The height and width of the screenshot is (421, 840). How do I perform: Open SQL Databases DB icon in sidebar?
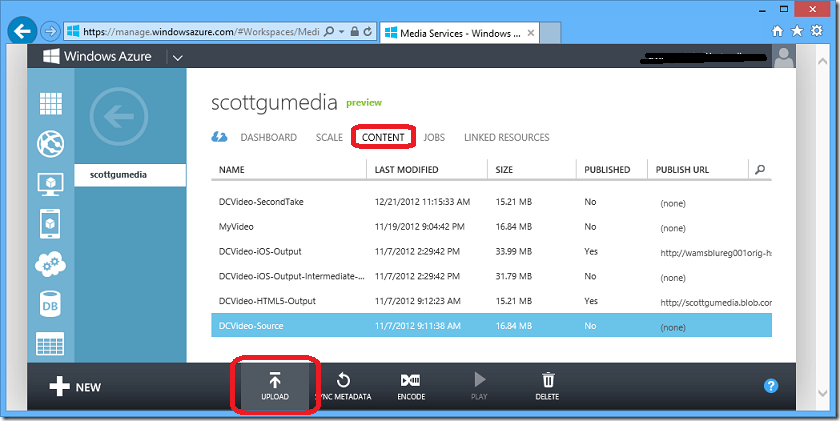point(50,305)
